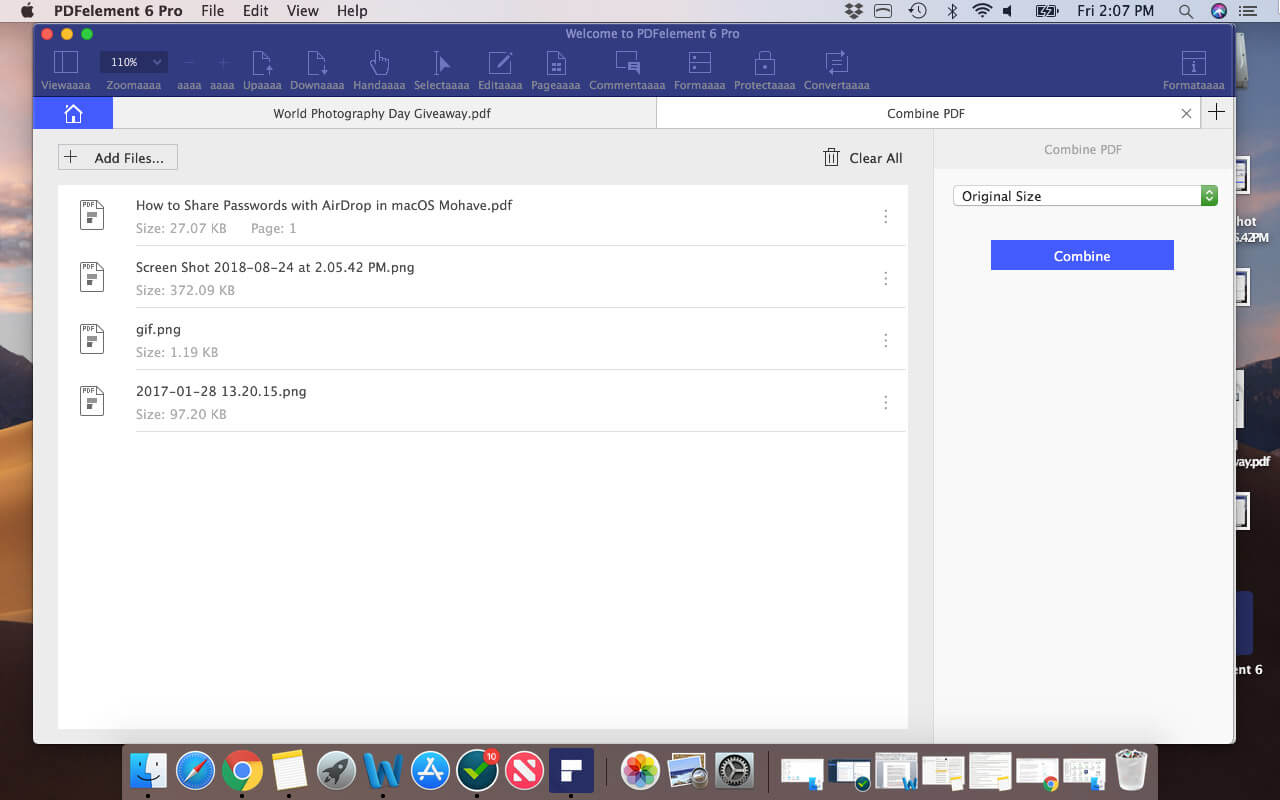Click PDF file icon for gif.png
Screen dimensions: 1280x800
click(92, 339)
